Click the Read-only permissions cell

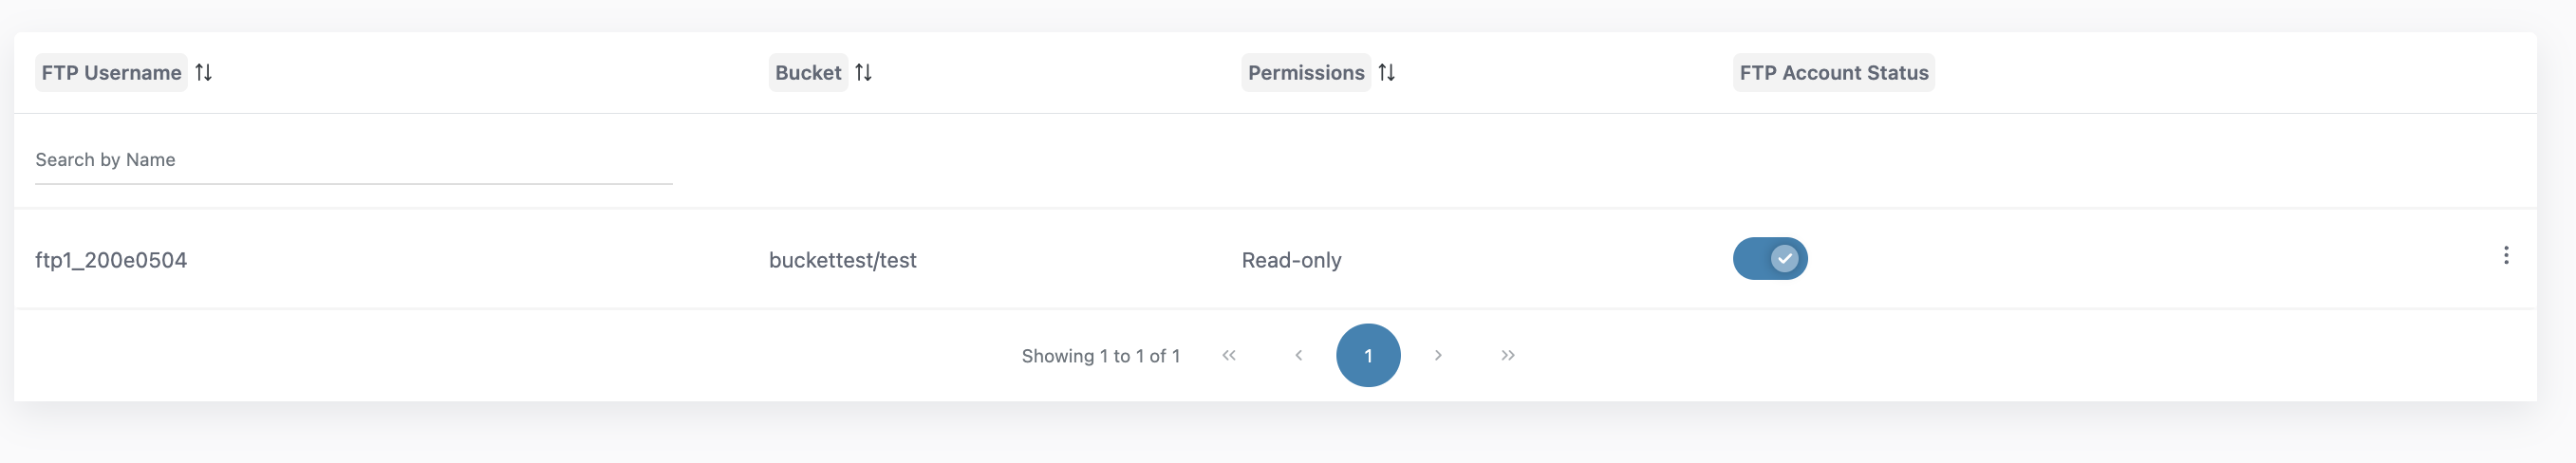[1291, 260]
